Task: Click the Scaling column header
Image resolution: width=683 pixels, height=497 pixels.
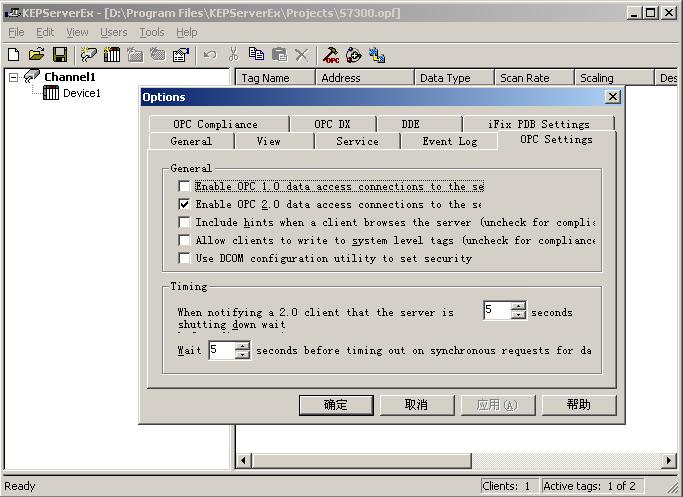Action: pyautogui.click(x=614, y=78)
